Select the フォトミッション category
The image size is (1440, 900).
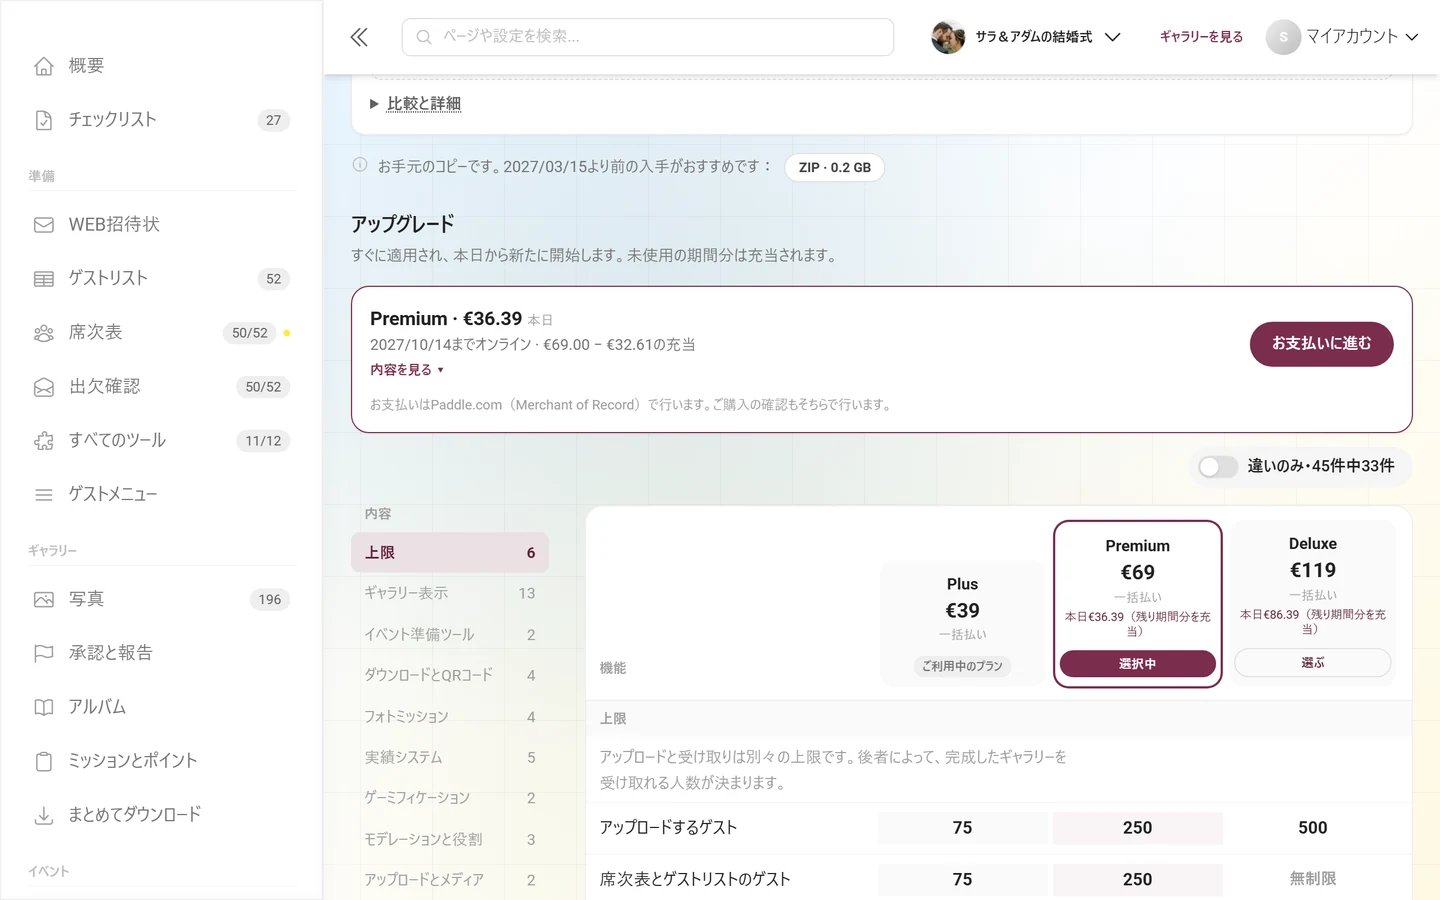pos(450,717)
